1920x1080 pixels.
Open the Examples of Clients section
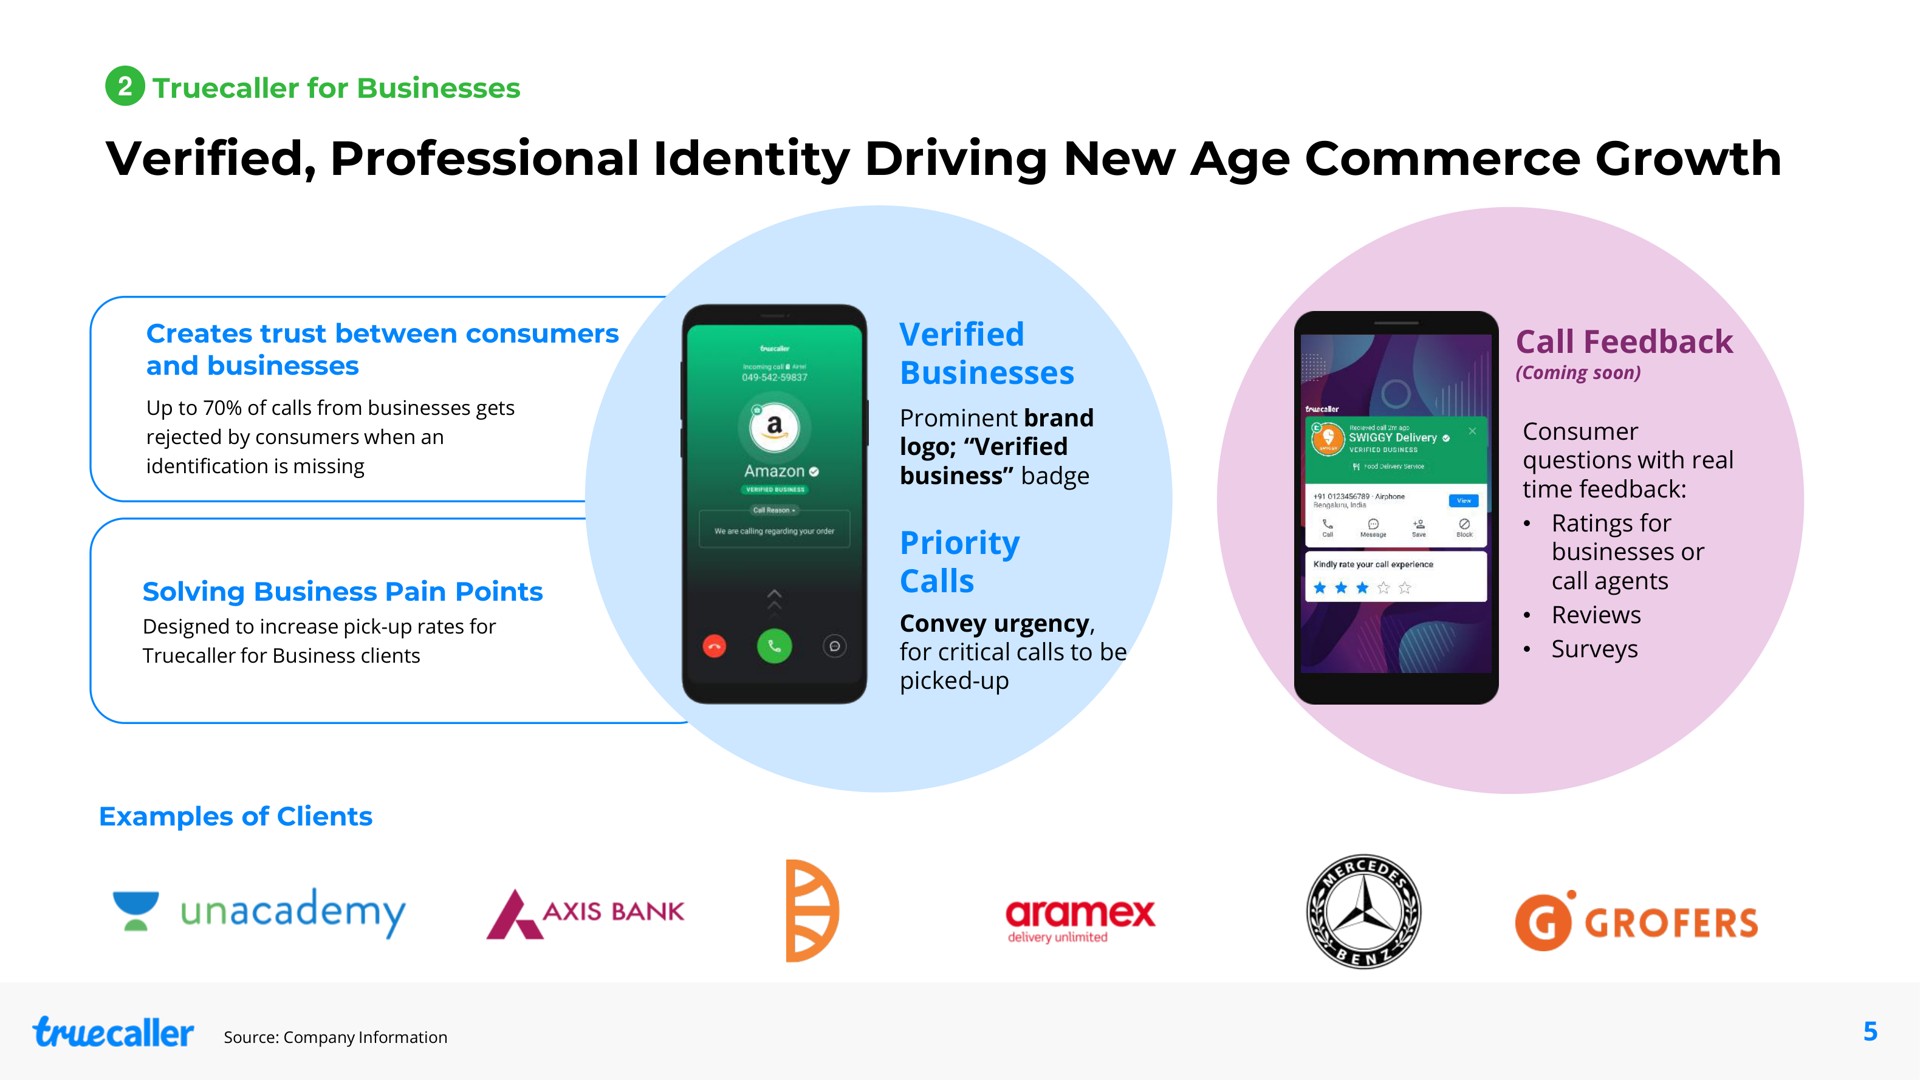232,814
